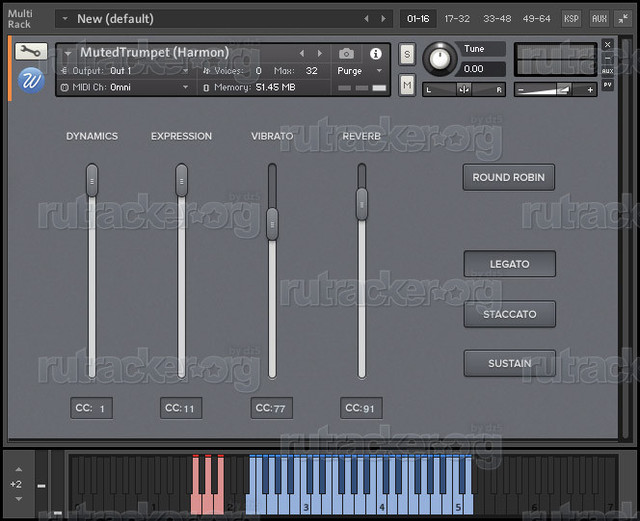
Task: Solo the MutedTrumpet instrument
Action: point(407,54)
